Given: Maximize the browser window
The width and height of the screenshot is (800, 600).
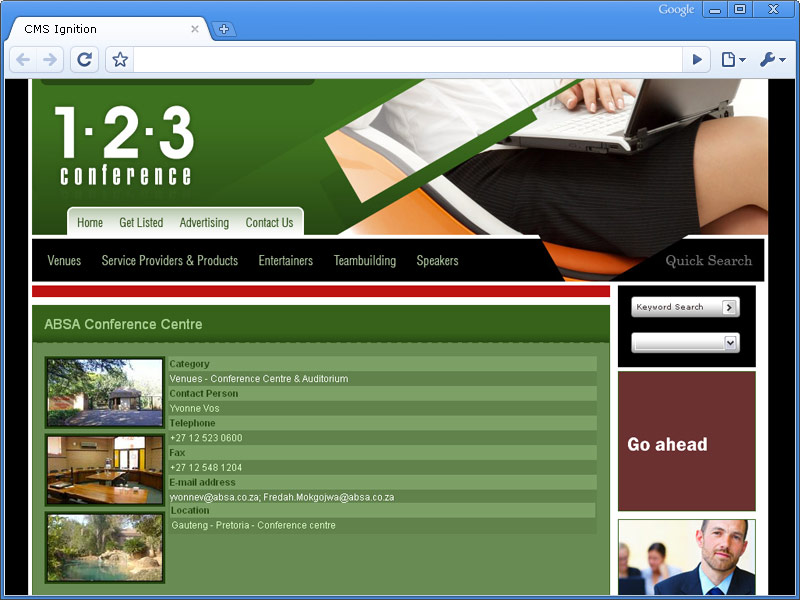Looking at the screenshot, I should point(740,9).
